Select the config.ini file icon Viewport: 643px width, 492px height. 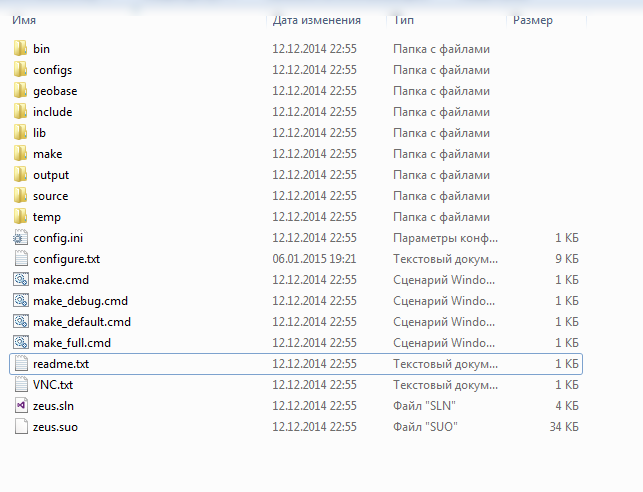(21, 238)
